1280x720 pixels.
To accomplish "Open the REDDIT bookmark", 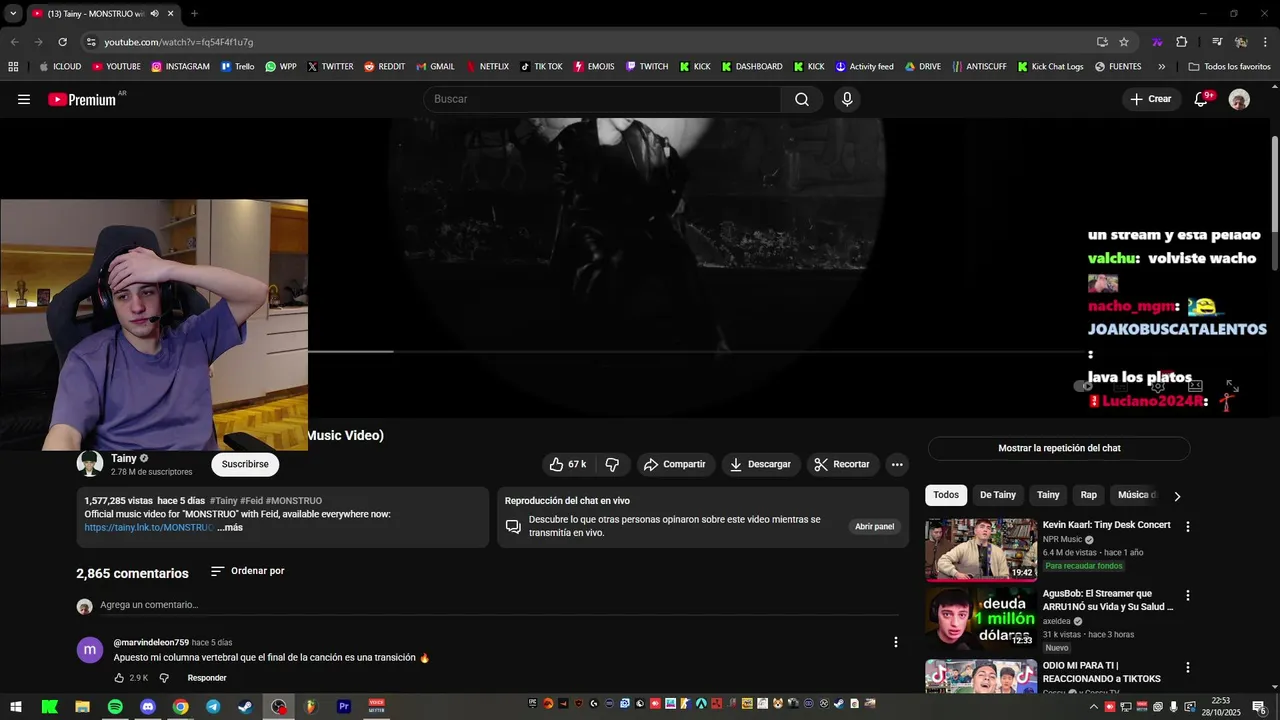I will pos(384,67).
